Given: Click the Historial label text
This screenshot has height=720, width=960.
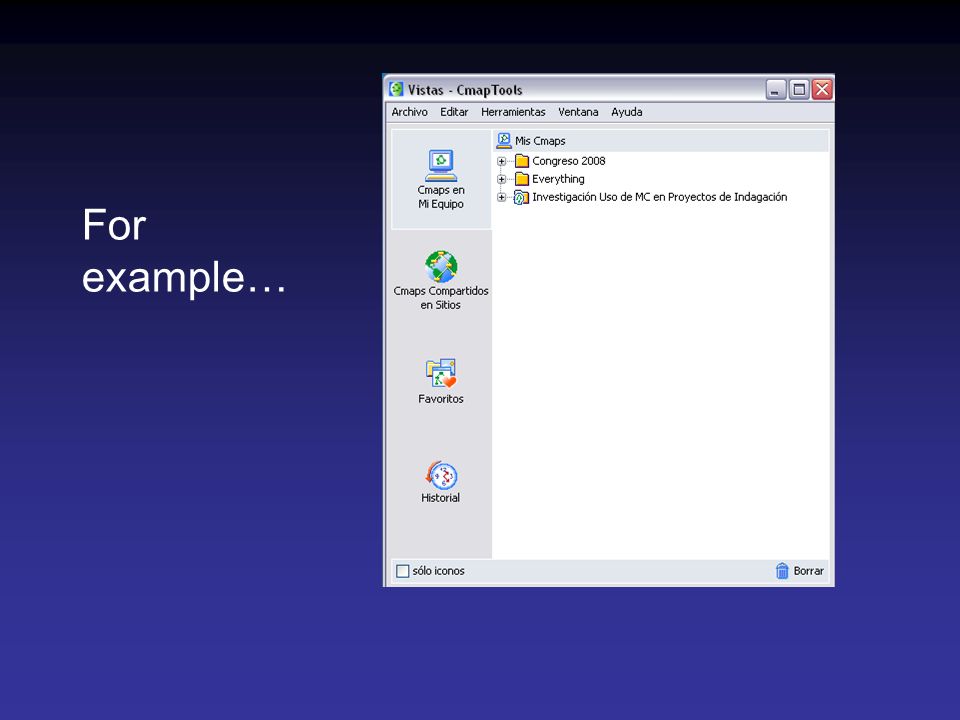Looking at the screenshot, I should (440, 498).
